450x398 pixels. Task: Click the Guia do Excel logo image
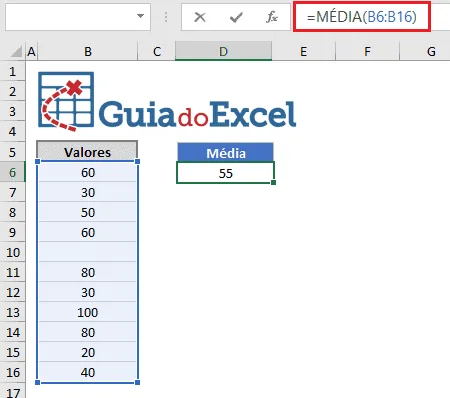point(167,101)
